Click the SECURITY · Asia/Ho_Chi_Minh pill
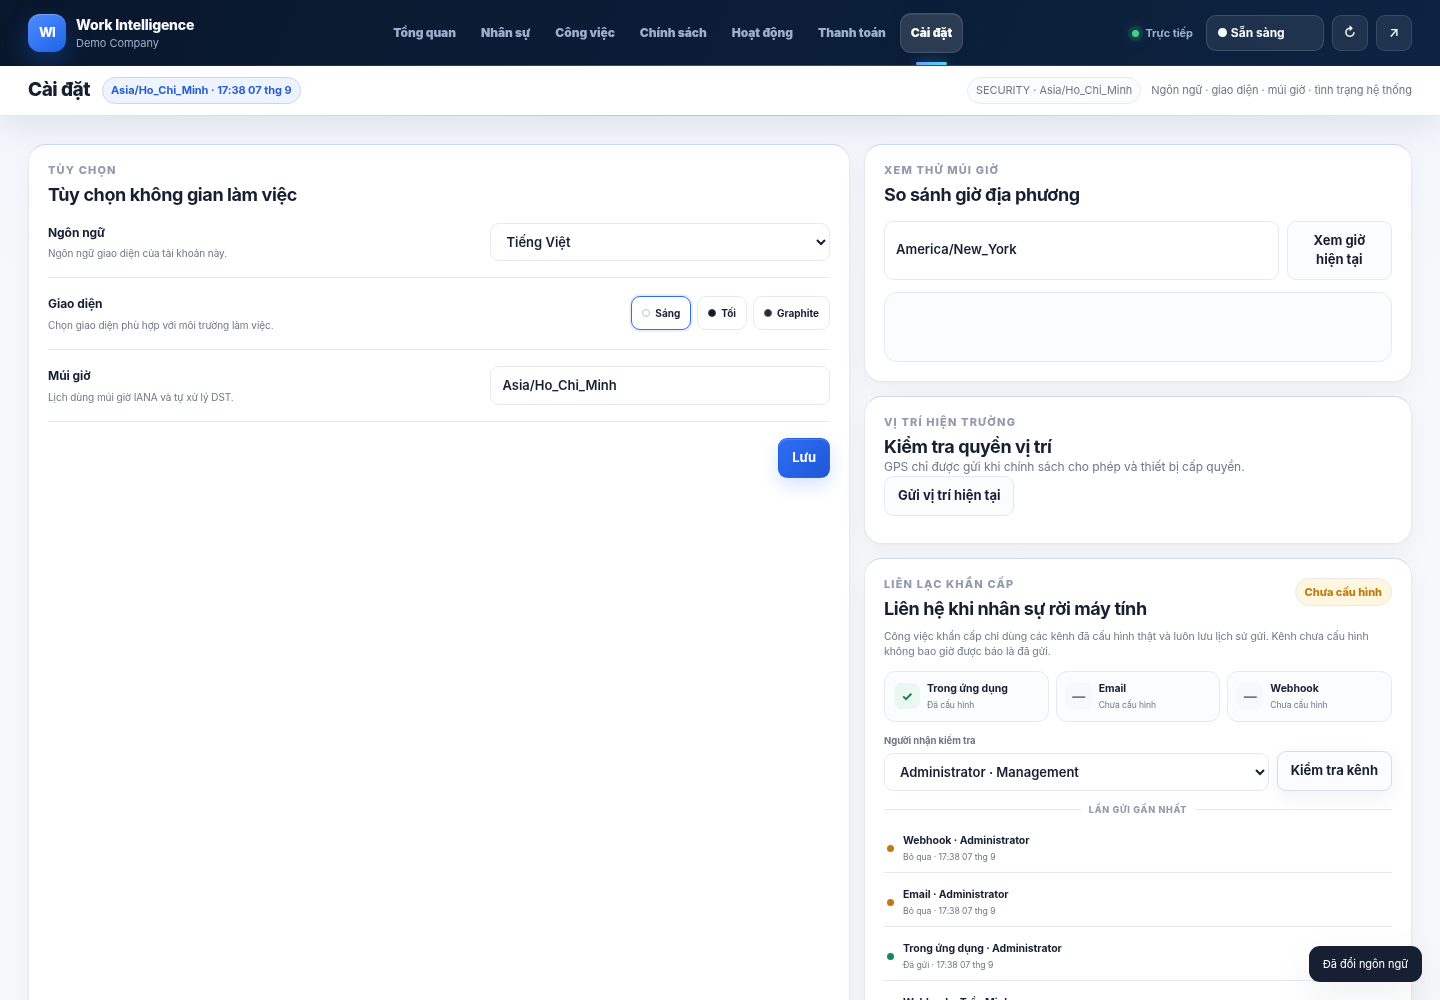1440x1000 pixels. 1054,90
